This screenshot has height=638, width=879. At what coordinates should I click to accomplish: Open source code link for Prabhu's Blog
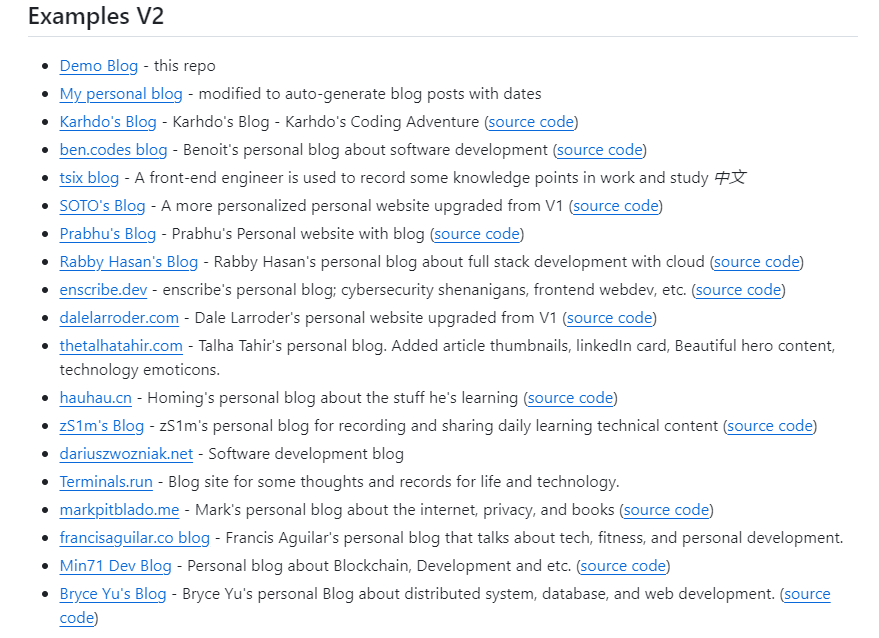coord(477,234)
